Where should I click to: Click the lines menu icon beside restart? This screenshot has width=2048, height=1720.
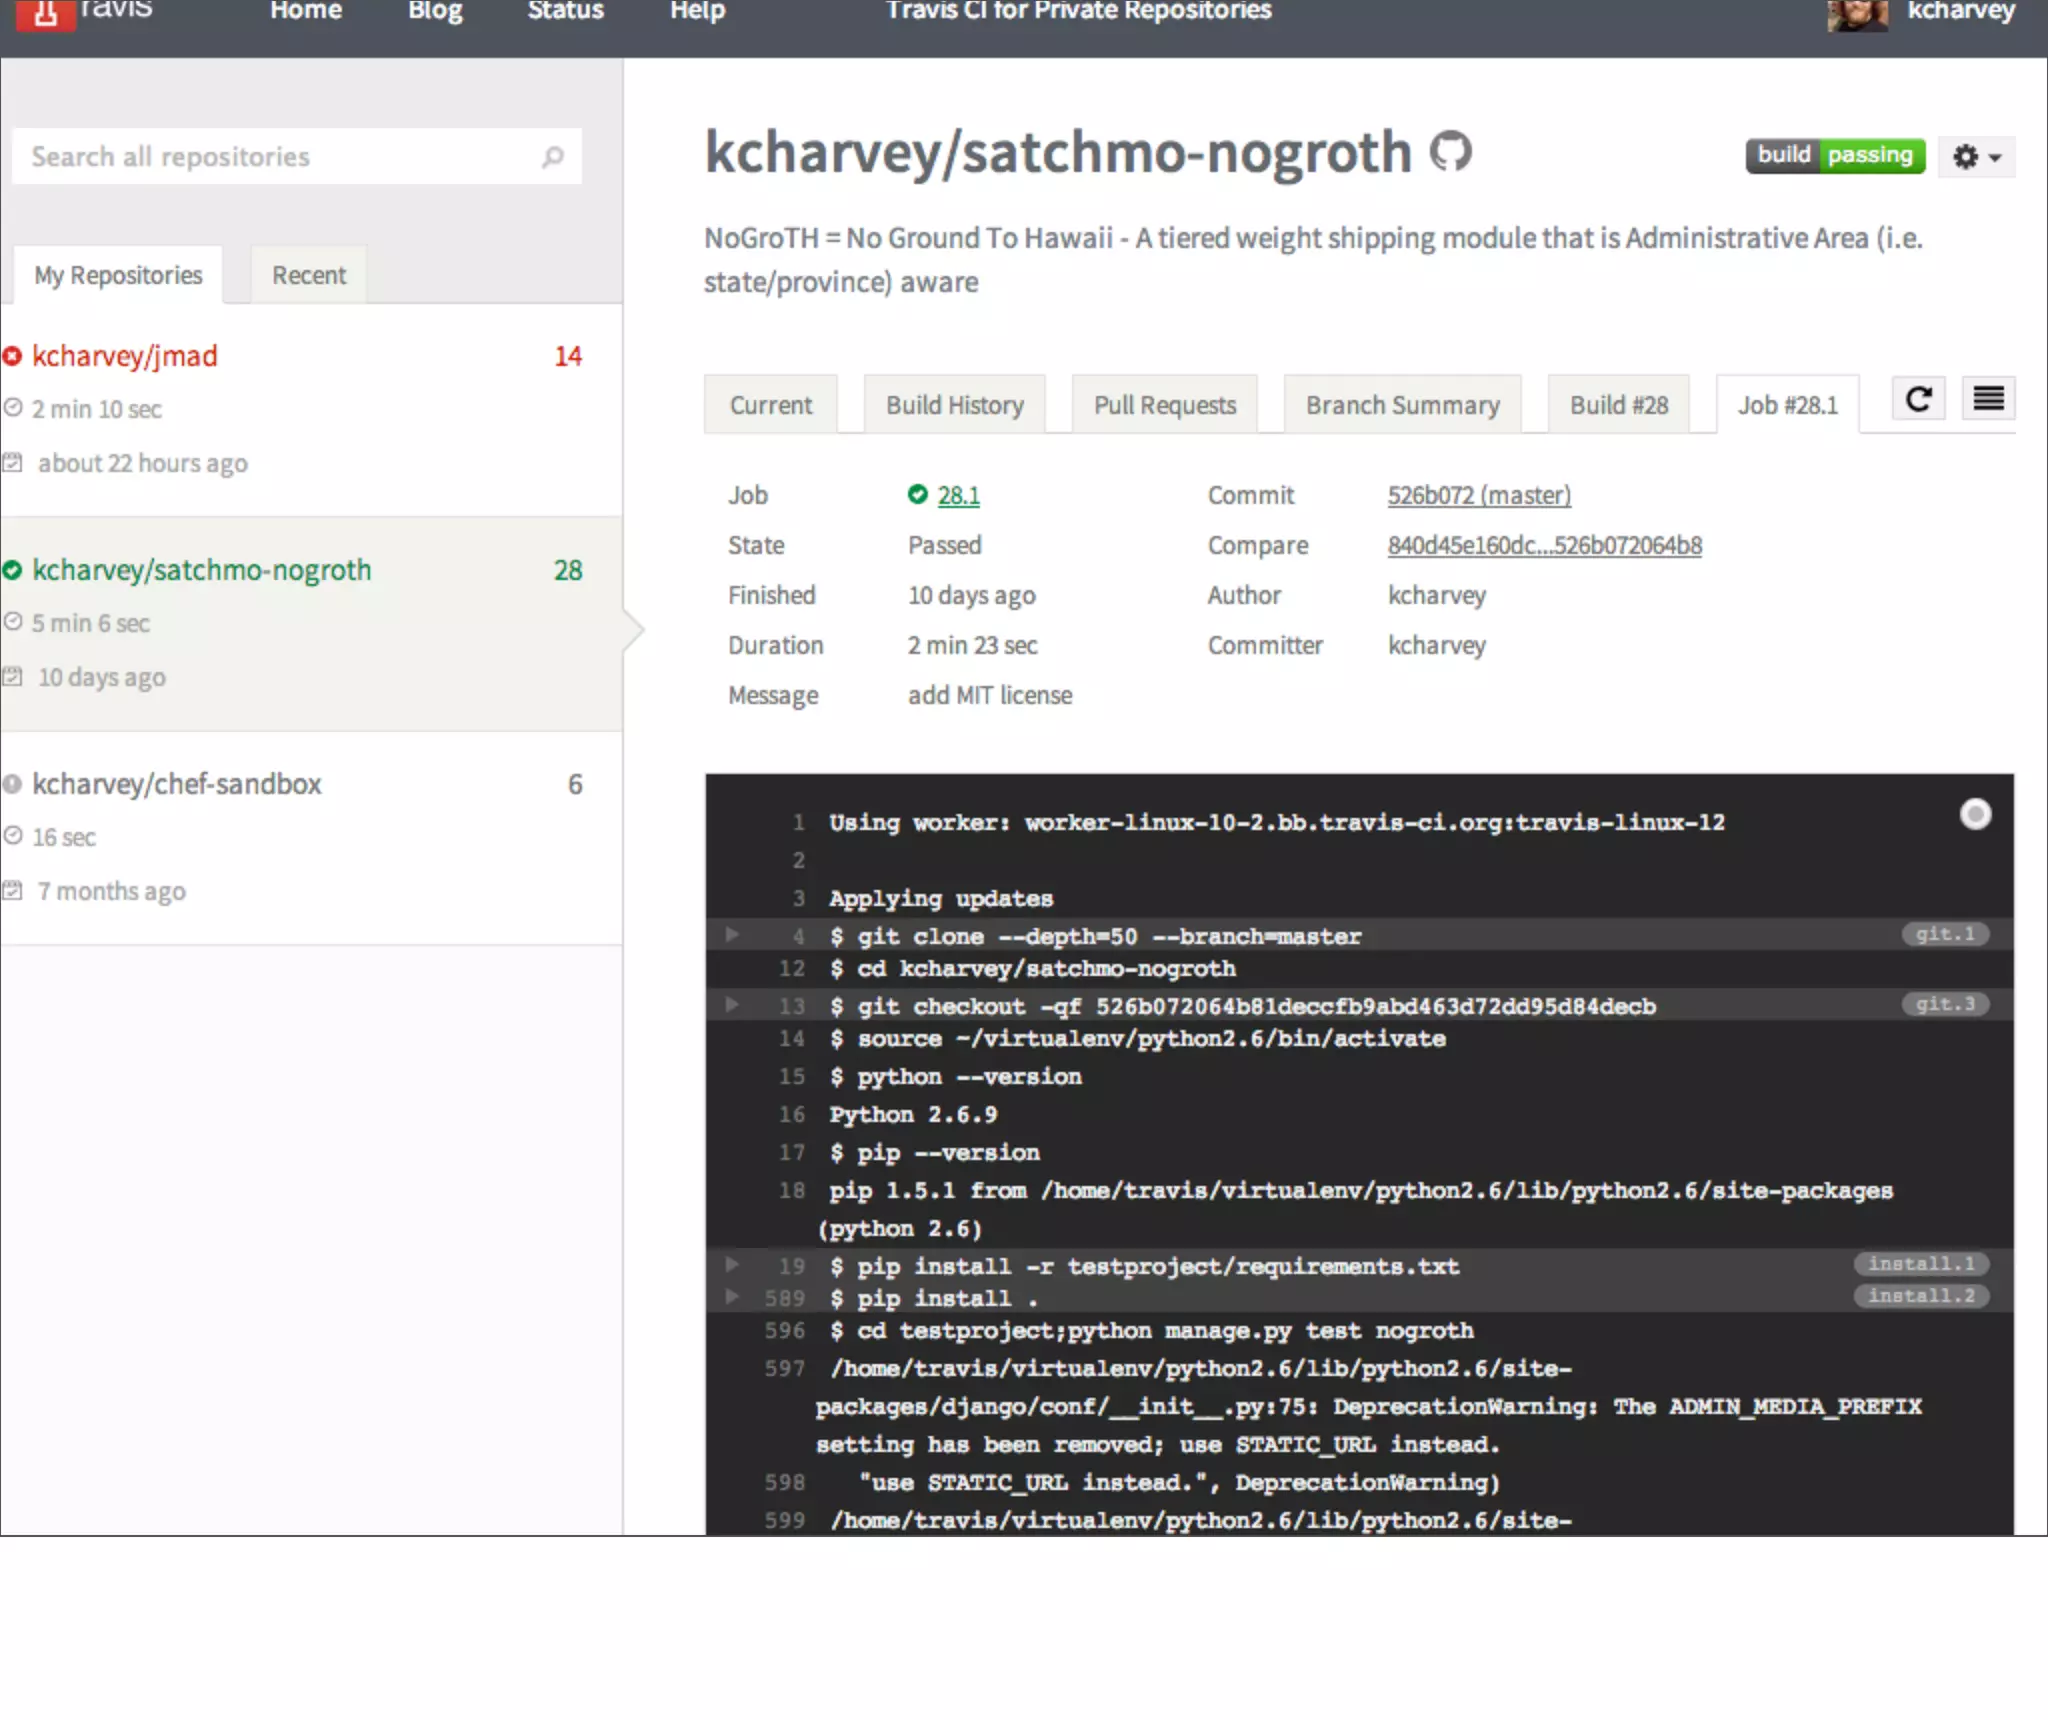coord(1988,400)
